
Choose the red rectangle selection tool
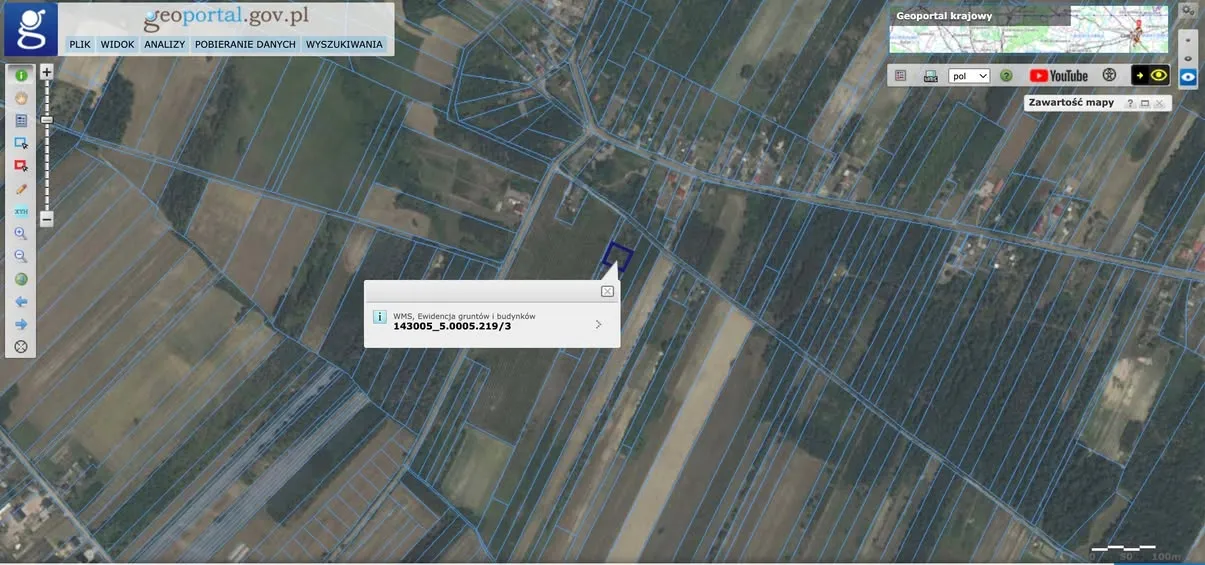[x=20, y=165]
